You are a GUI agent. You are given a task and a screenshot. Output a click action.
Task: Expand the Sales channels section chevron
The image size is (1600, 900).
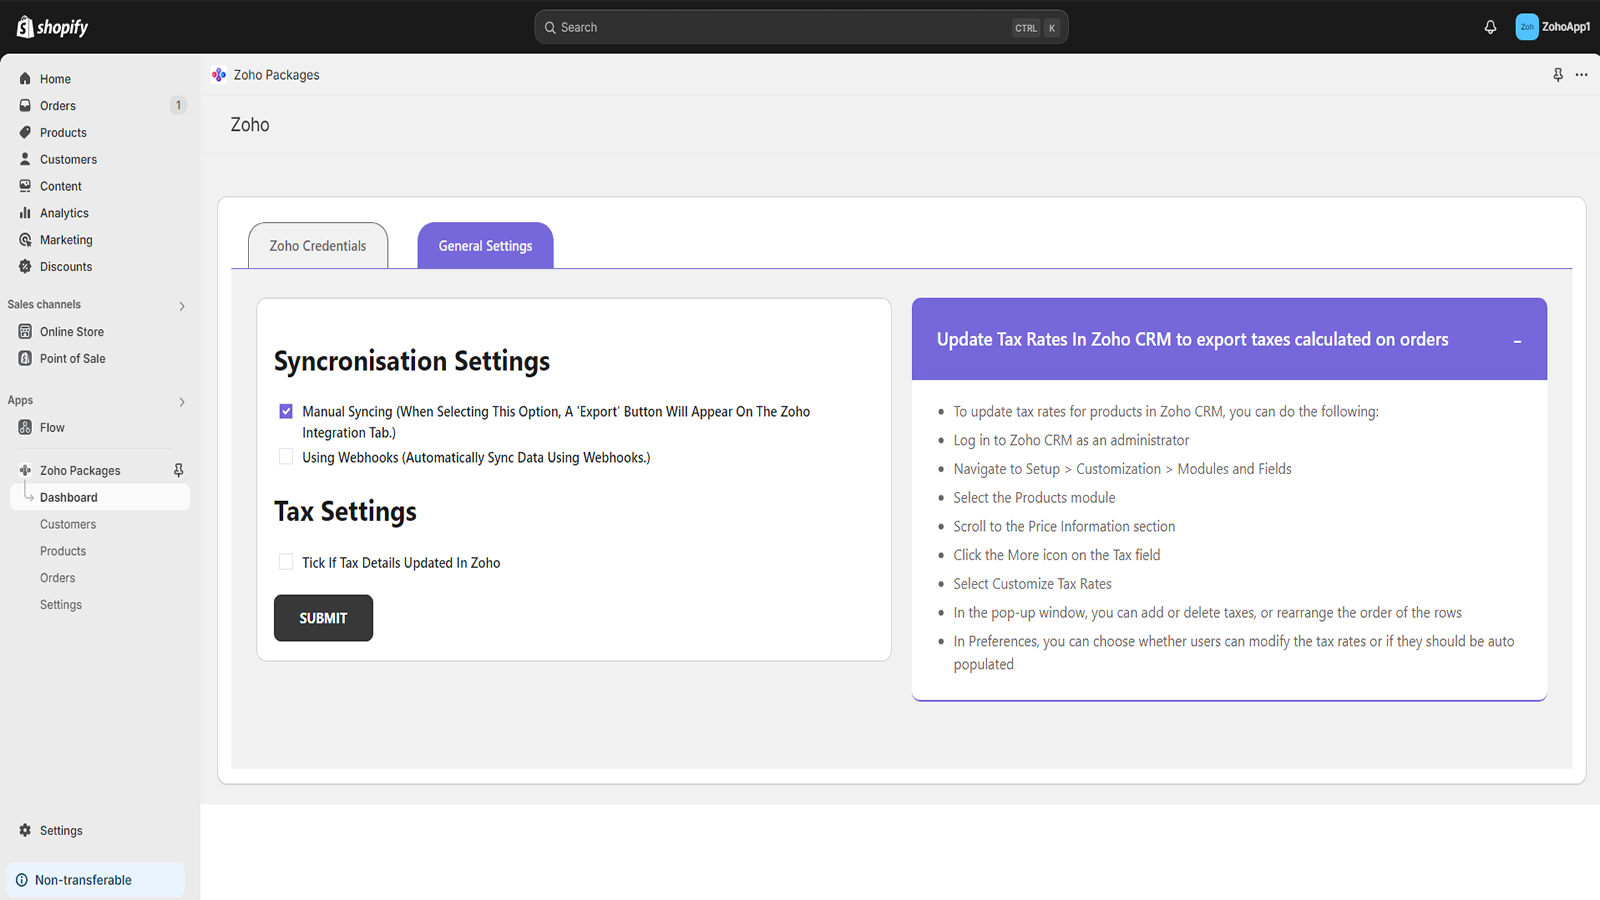click(182, 306)
